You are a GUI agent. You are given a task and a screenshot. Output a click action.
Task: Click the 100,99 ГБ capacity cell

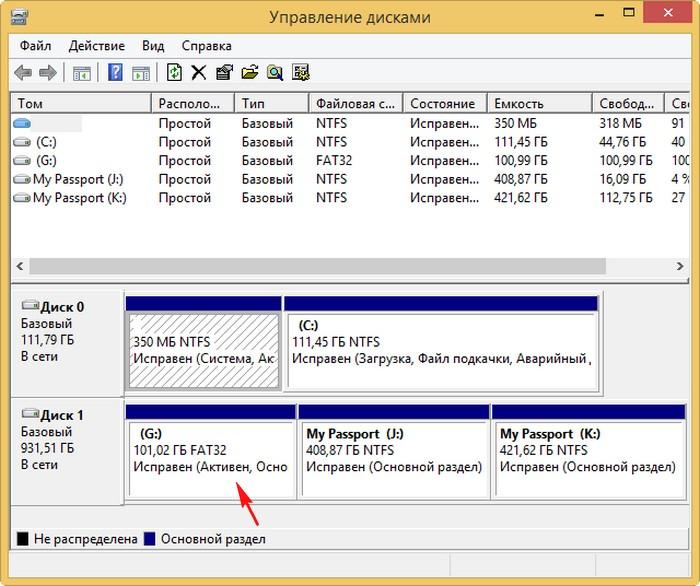(521, 161)
